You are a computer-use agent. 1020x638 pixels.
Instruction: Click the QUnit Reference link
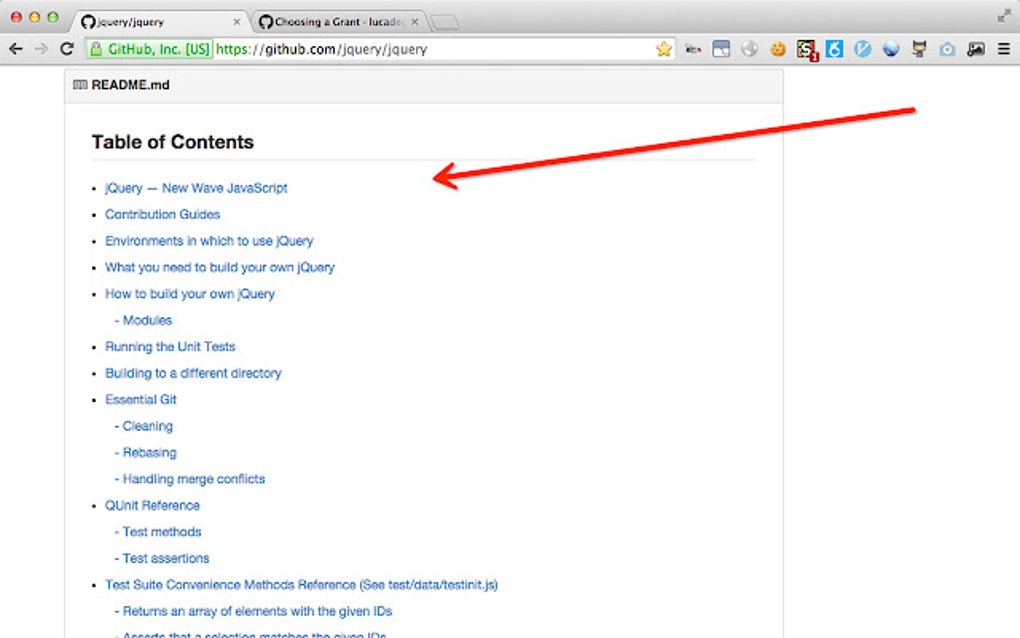click(152, 505)
